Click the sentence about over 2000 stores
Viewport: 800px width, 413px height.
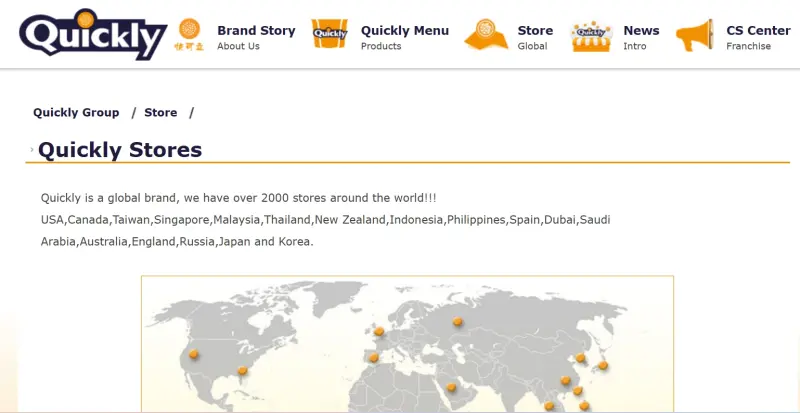[238, 198]
